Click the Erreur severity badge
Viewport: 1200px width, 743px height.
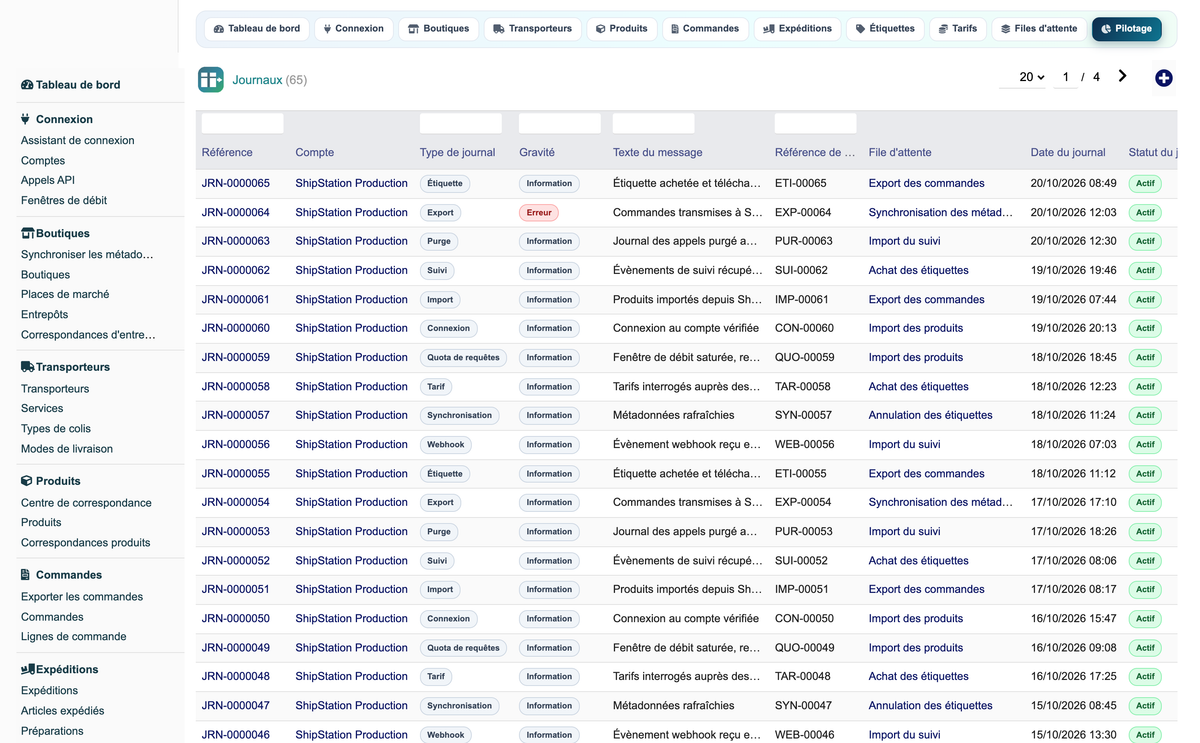tap(539, 212)
